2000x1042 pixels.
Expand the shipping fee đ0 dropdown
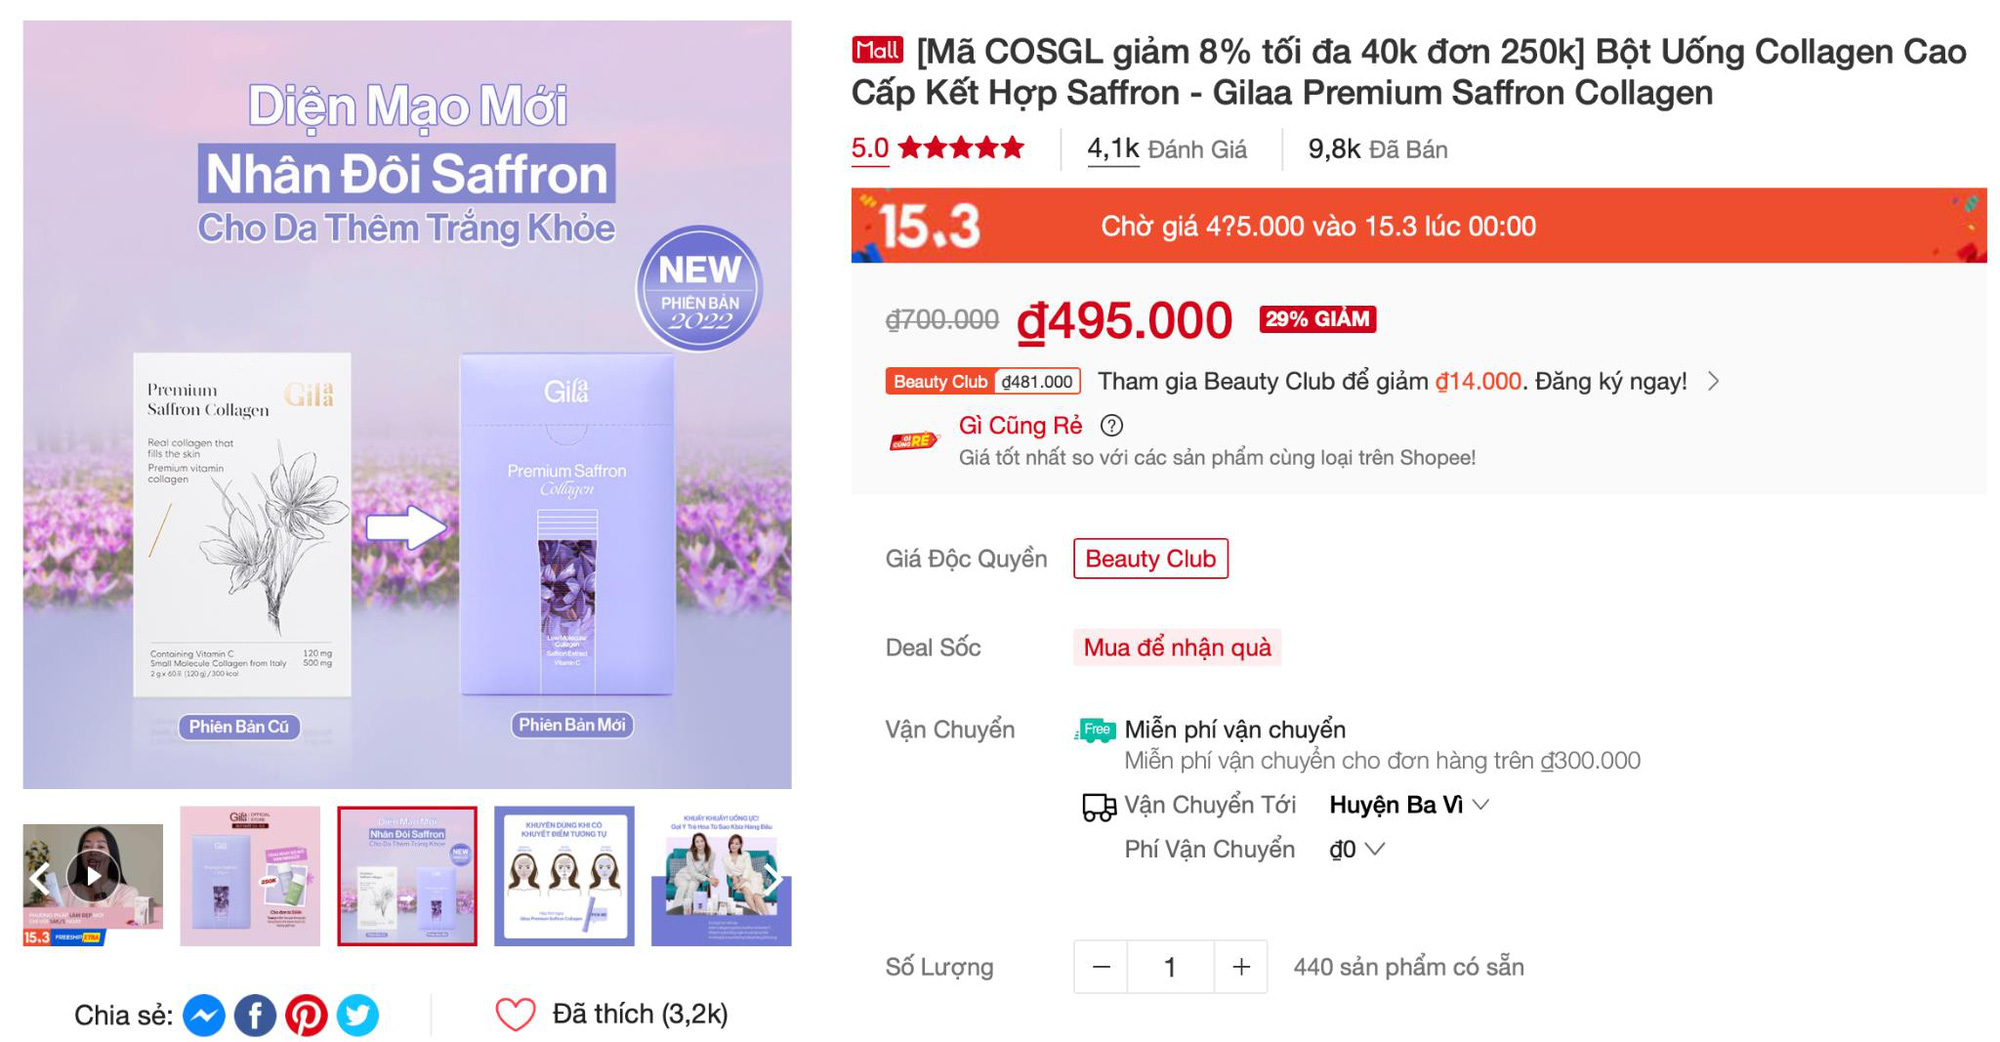point(1357,849)
